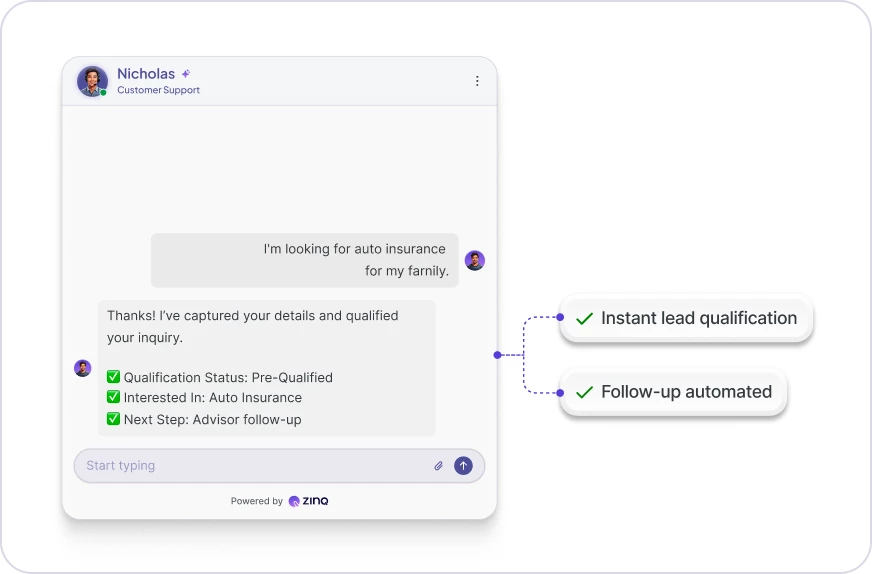Select the Instant lead qualification pill
Viewport: 872px width, 574px height.
coord(686,318)
